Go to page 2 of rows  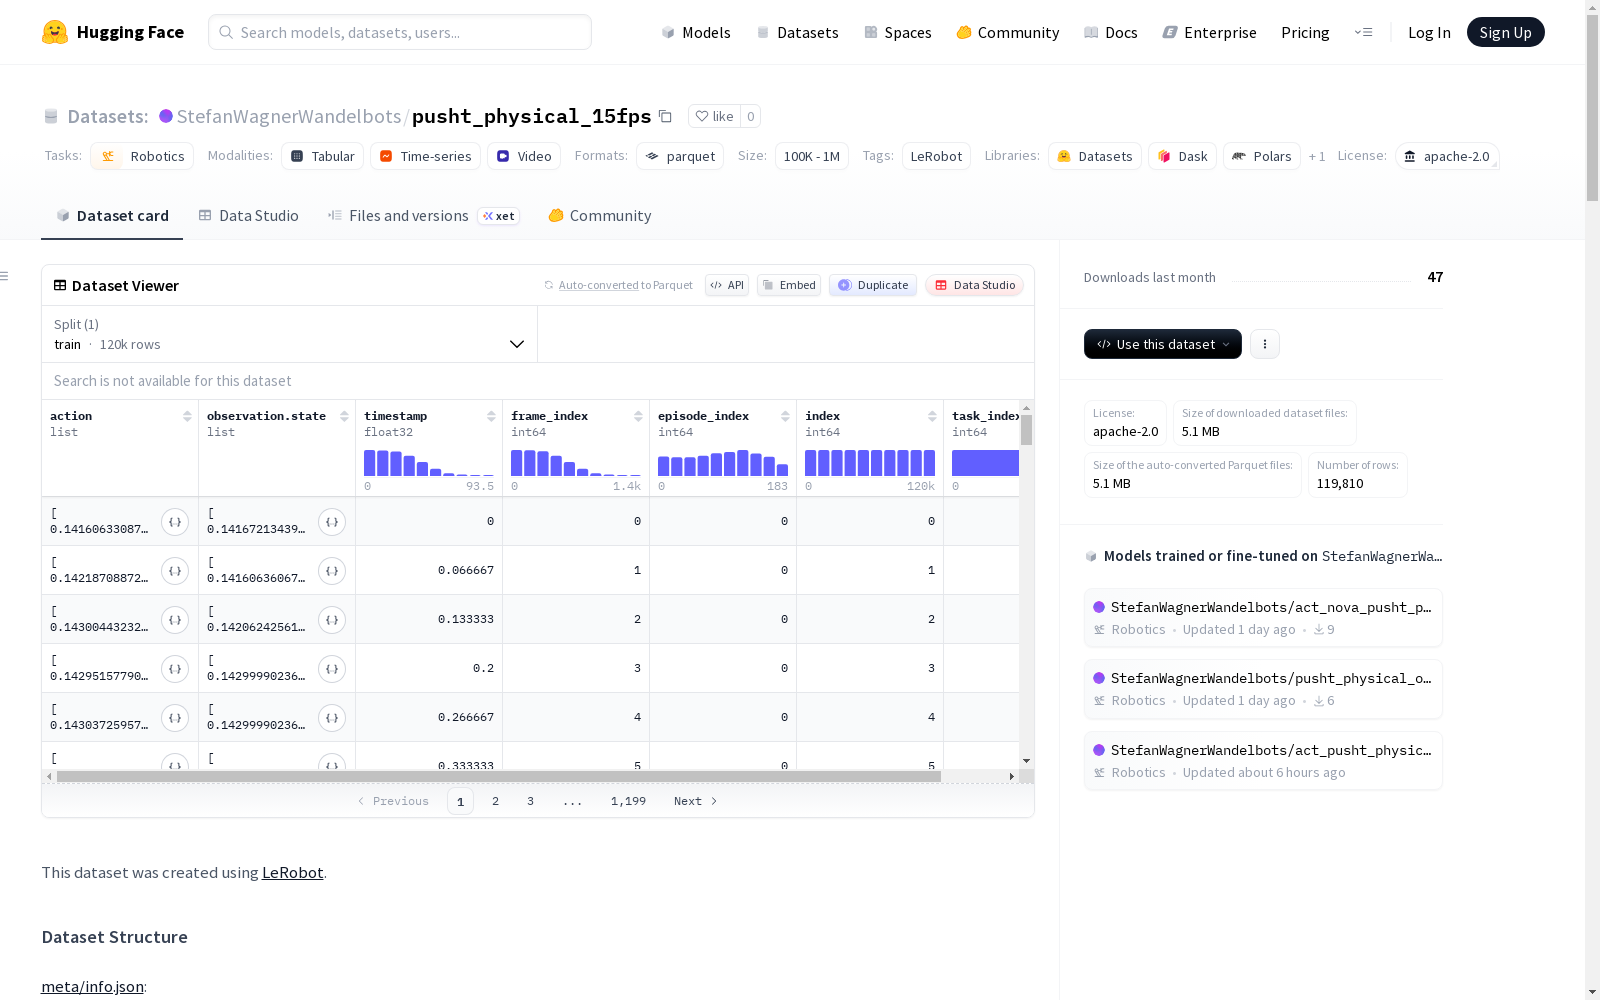point(495,801)
